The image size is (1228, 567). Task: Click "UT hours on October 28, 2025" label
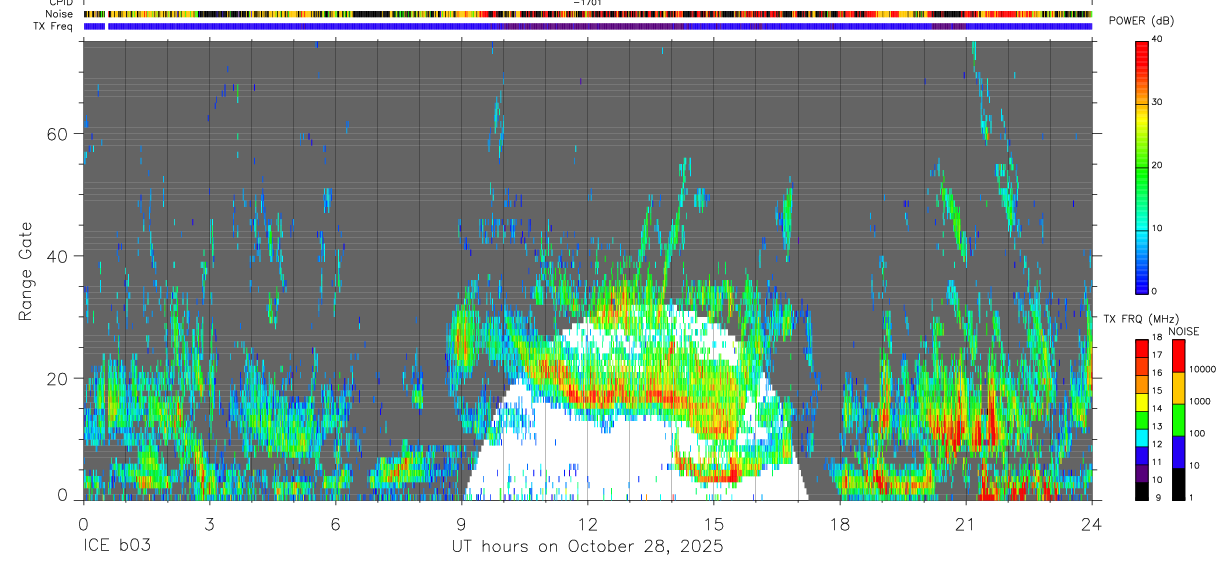pyautogui.click(x=587, y=547)
